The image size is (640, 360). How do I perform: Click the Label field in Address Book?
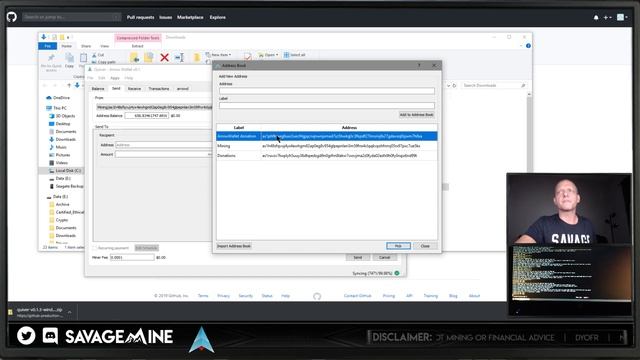pyautogui.click(x=327, y=106)
